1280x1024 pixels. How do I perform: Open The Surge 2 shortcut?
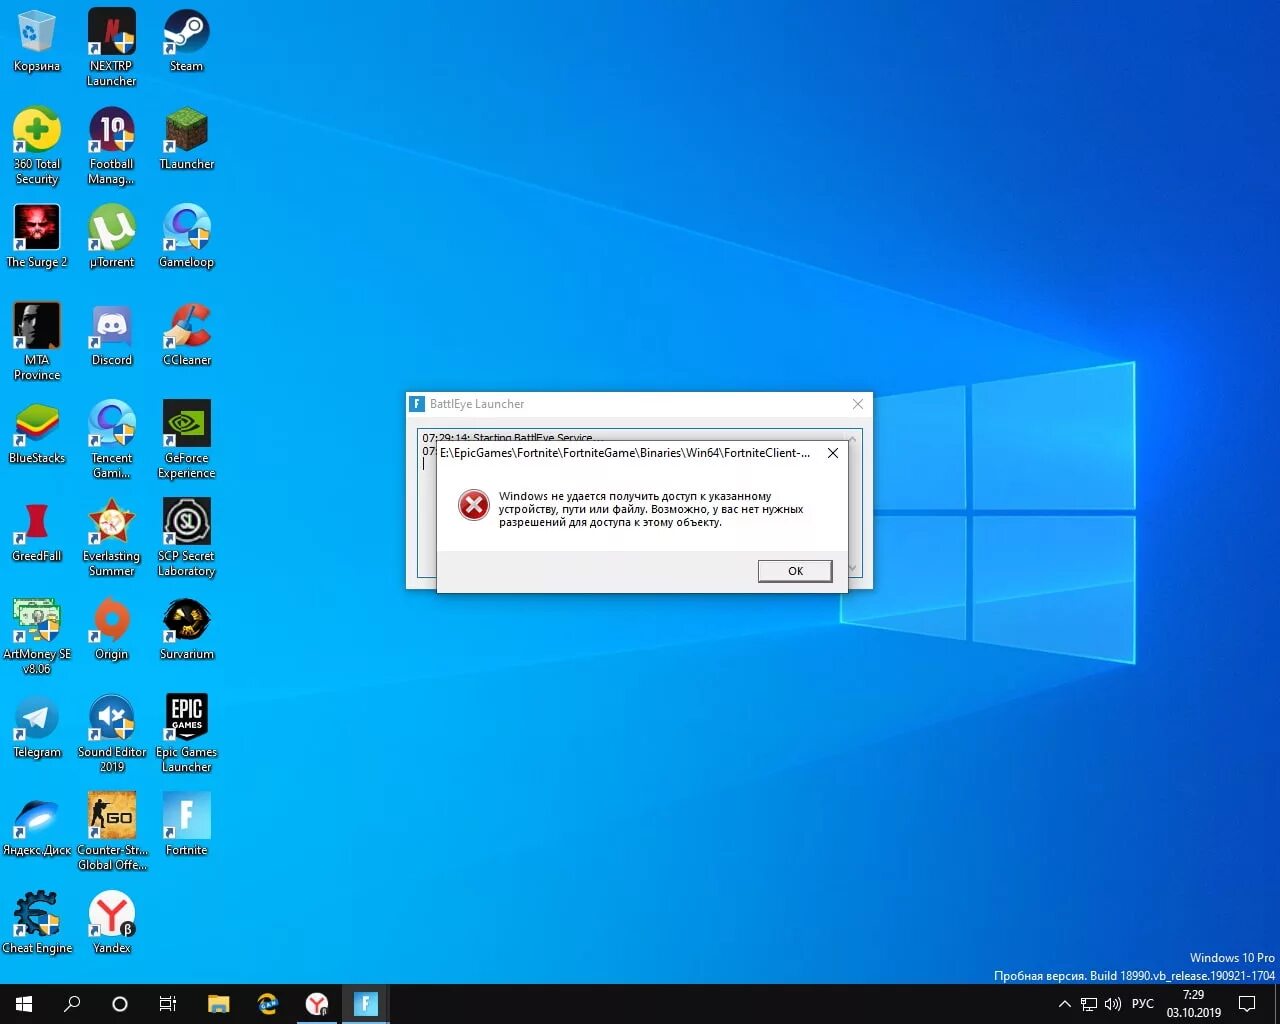click(x=37, y=237)
